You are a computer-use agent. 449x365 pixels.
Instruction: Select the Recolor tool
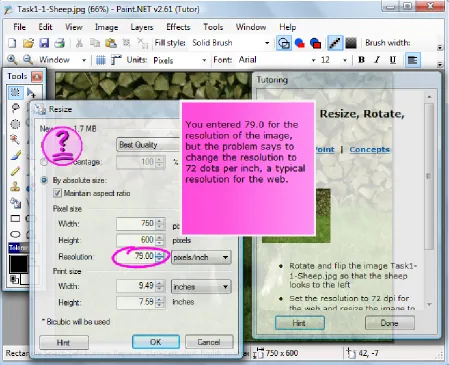pyautogui.click(x=15, y=203)
